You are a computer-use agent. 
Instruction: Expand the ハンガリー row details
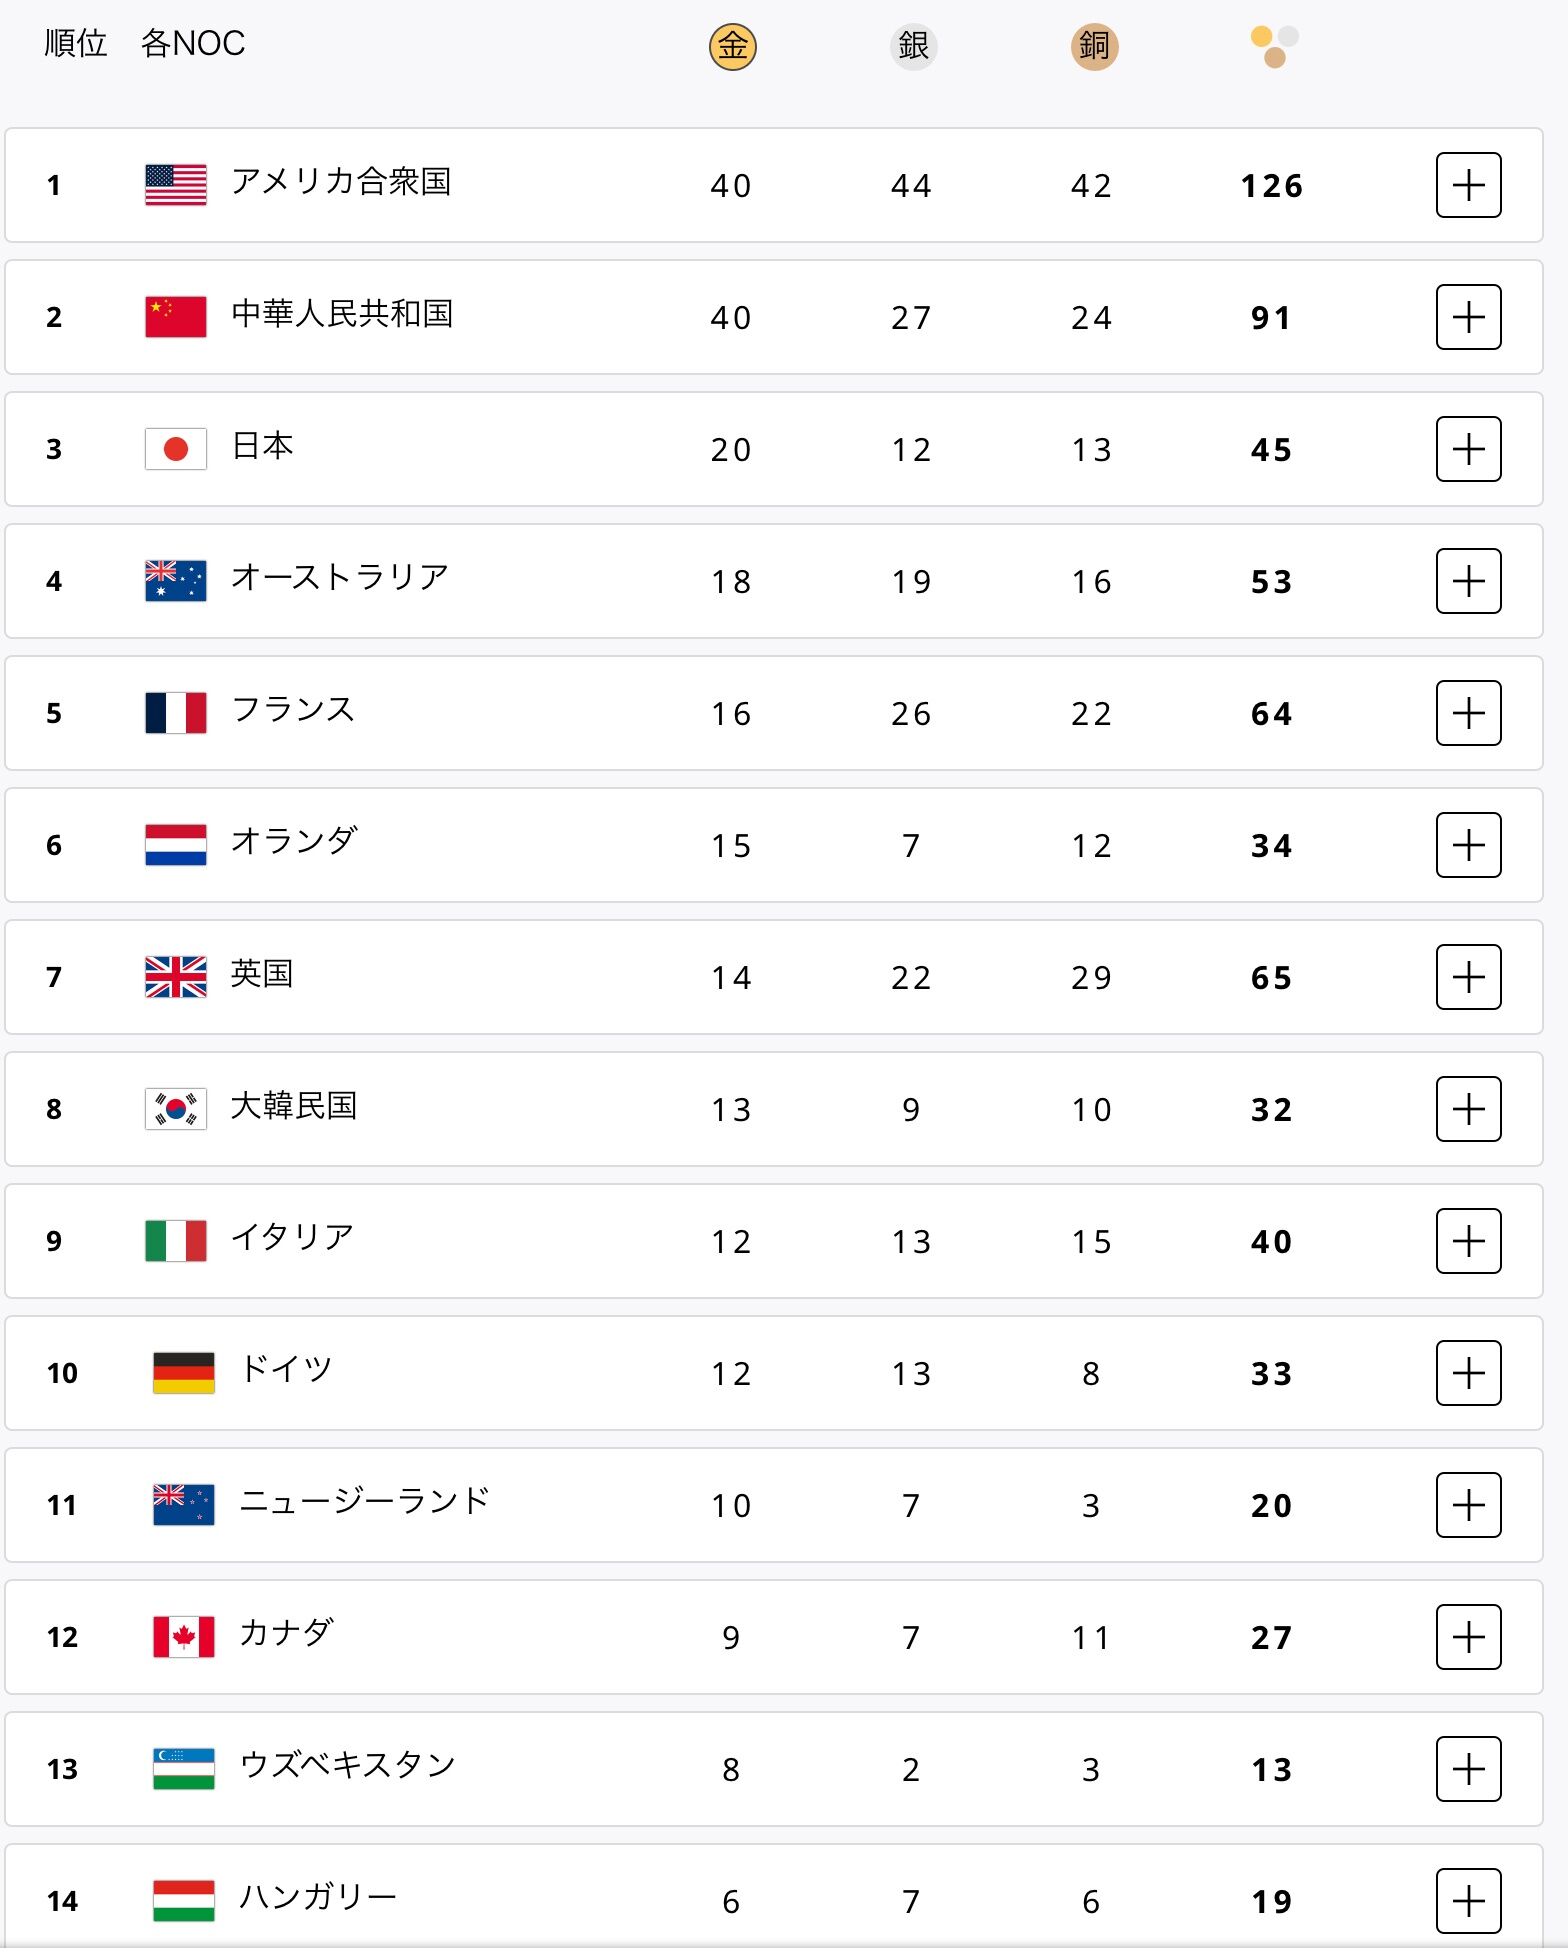pyautogui.click(x=1468, y=1901)
